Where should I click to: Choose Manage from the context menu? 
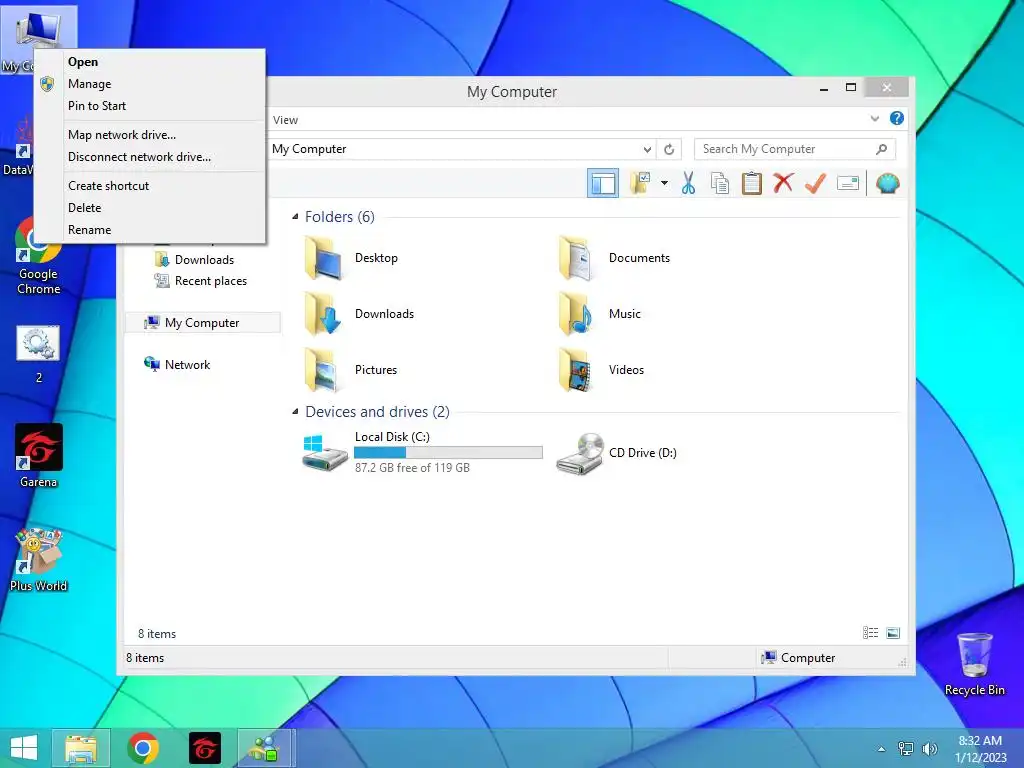click(x=150, y=84)
